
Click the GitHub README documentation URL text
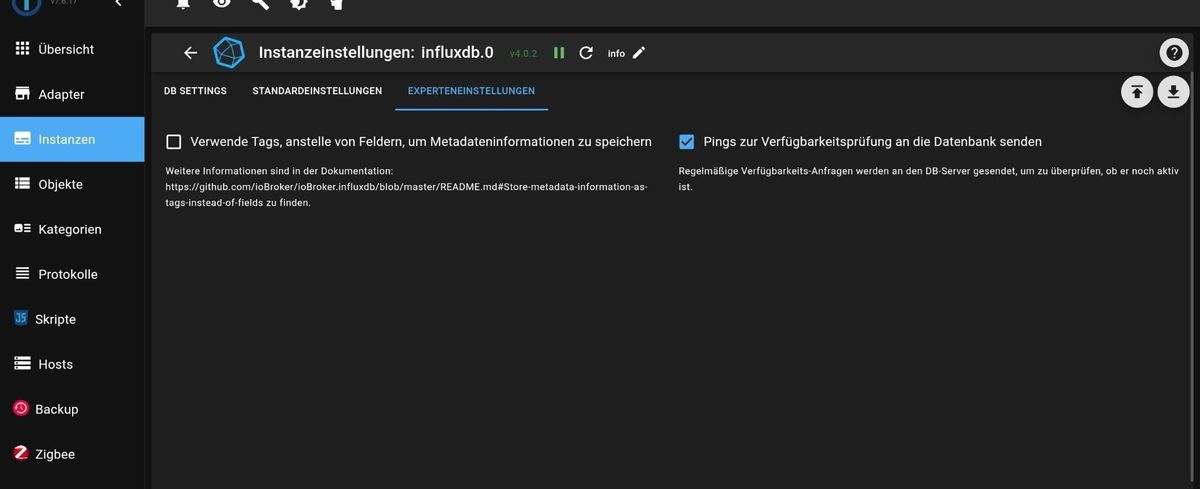pyautogui.click(x=406, y=187)
